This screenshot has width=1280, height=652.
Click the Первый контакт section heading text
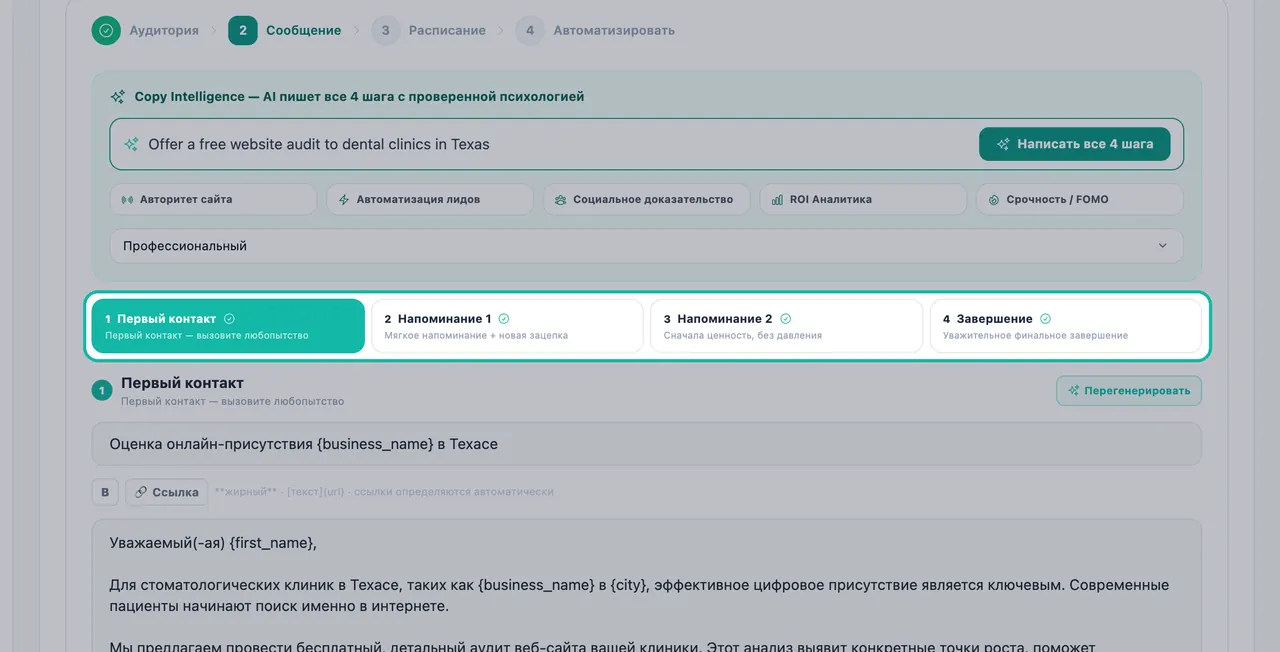click(x=182, y=383)
